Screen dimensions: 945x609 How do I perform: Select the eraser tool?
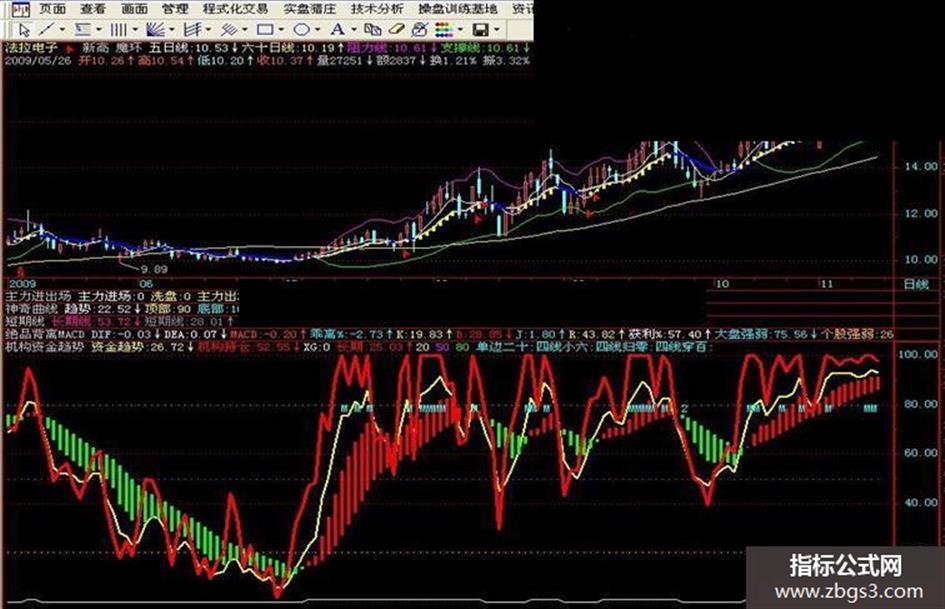coord(397,29)
